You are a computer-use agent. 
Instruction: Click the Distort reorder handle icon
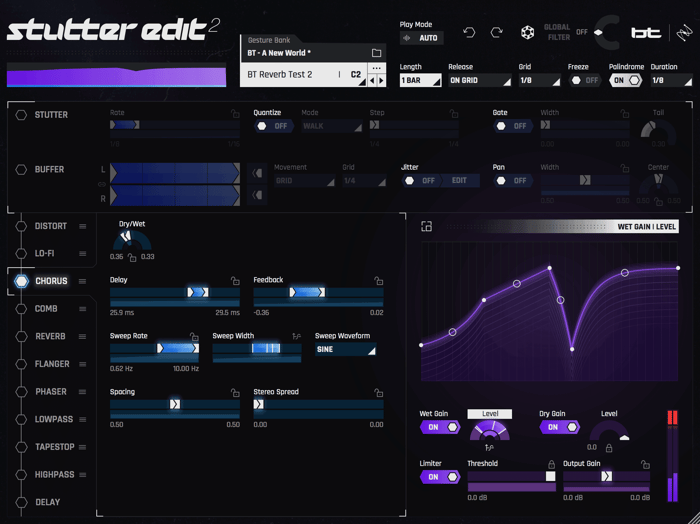[x=83, y=226]
